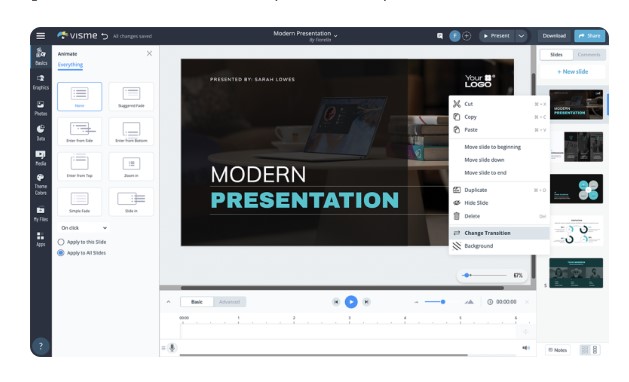
Task: Select the Slide In transition
Action: tap(131, 201)
